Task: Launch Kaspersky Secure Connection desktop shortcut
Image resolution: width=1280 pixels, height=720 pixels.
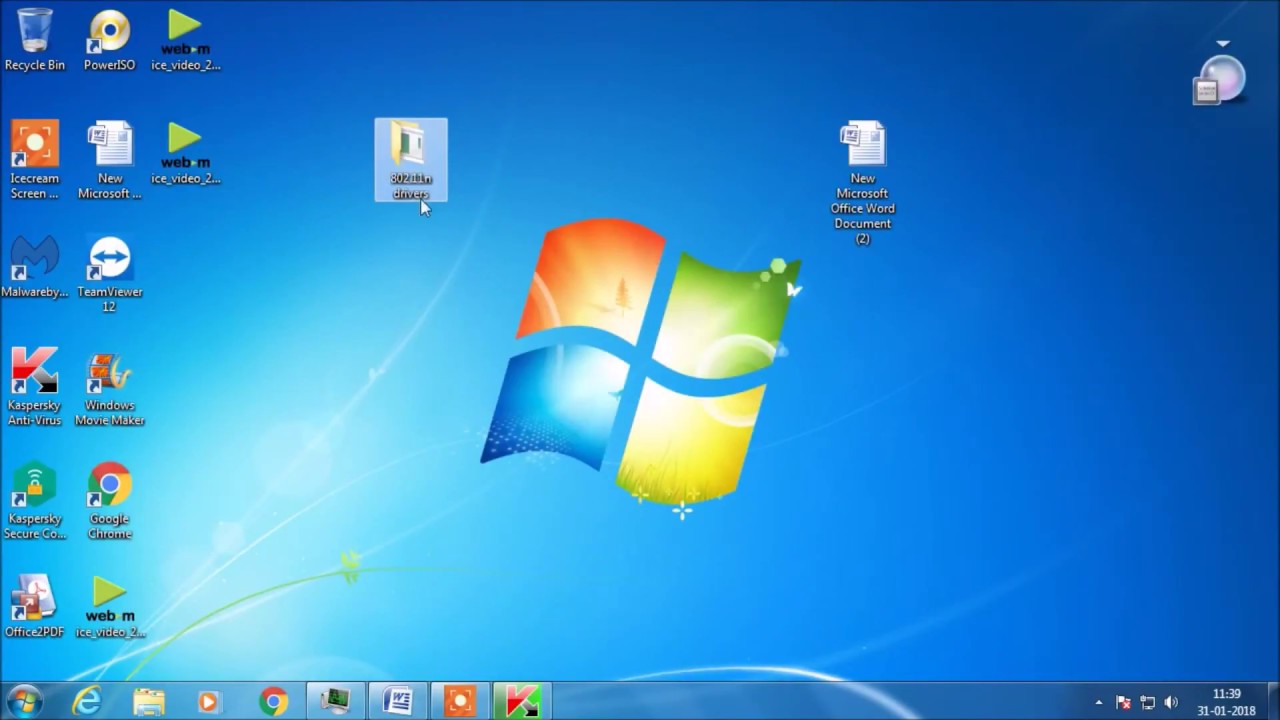Action: click(35, 500)
